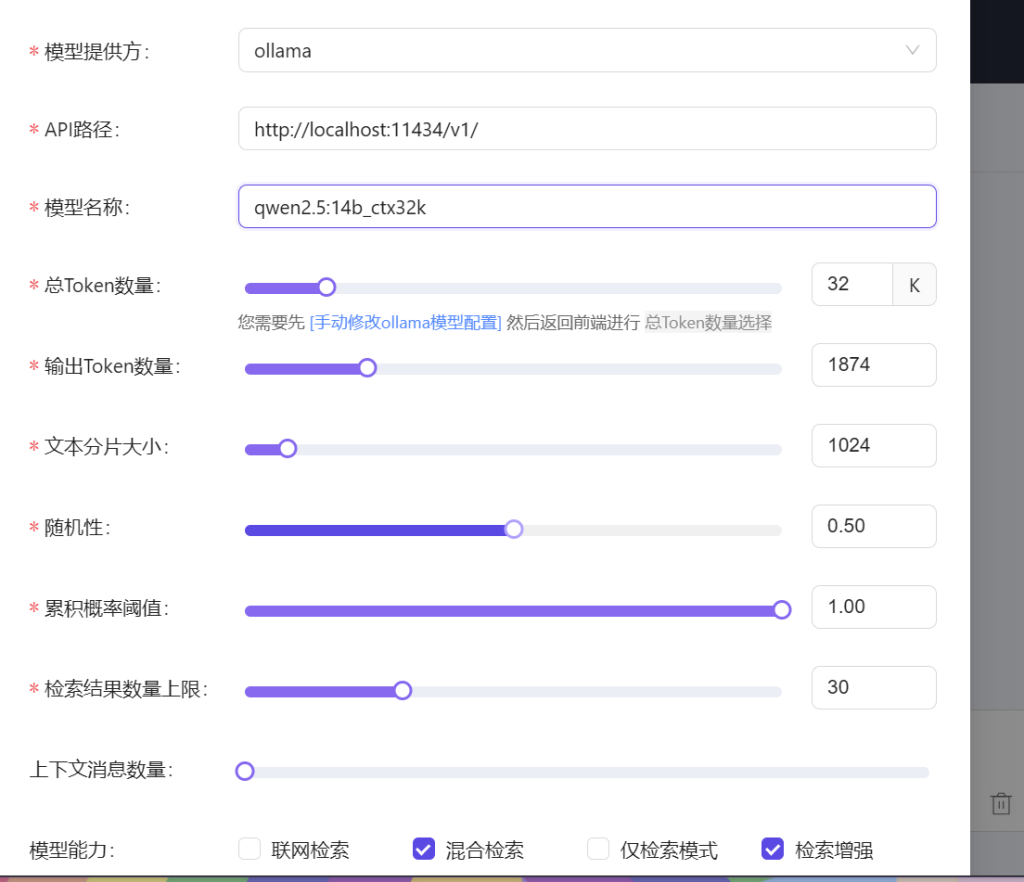Click the 文本分片大小 value box showing 1024
The image size is (1024, 882).
(x=874, y=446)
